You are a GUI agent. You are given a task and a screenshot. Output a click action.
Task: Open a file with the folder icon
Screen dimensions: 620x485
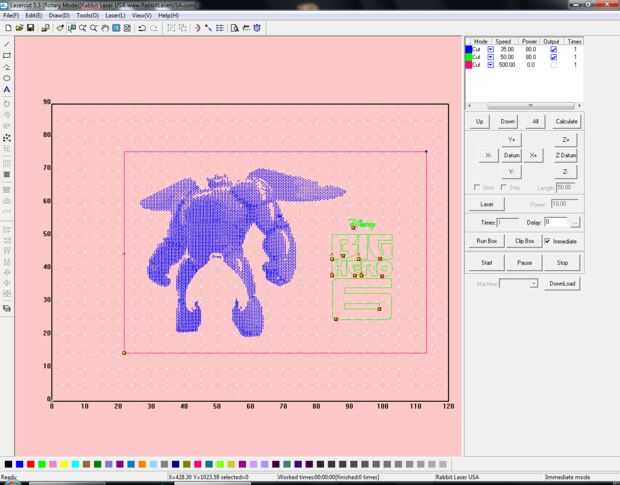coord(19,28)
